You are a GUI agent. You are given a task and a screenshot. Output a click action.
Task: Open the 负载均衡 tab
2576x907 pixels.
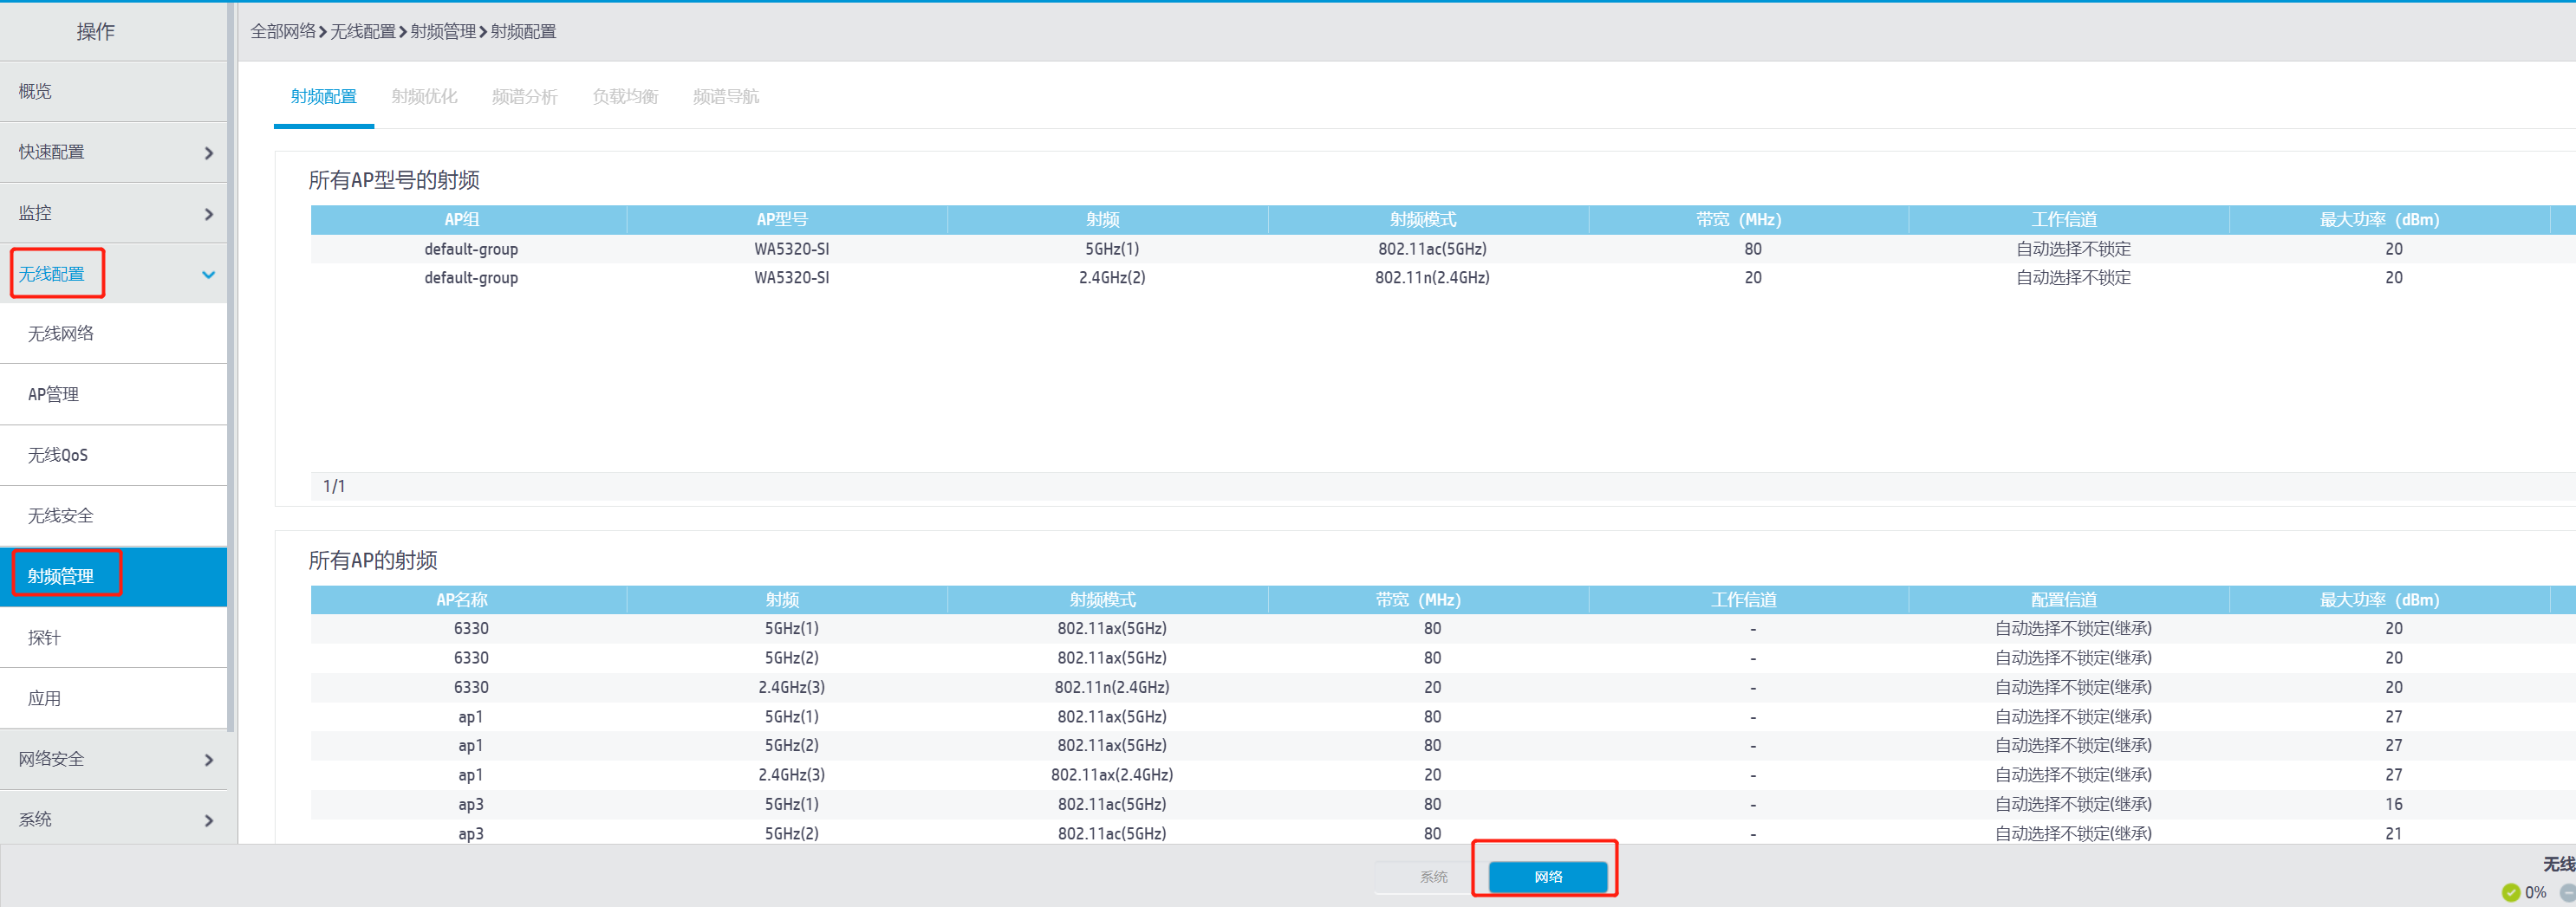625,97
